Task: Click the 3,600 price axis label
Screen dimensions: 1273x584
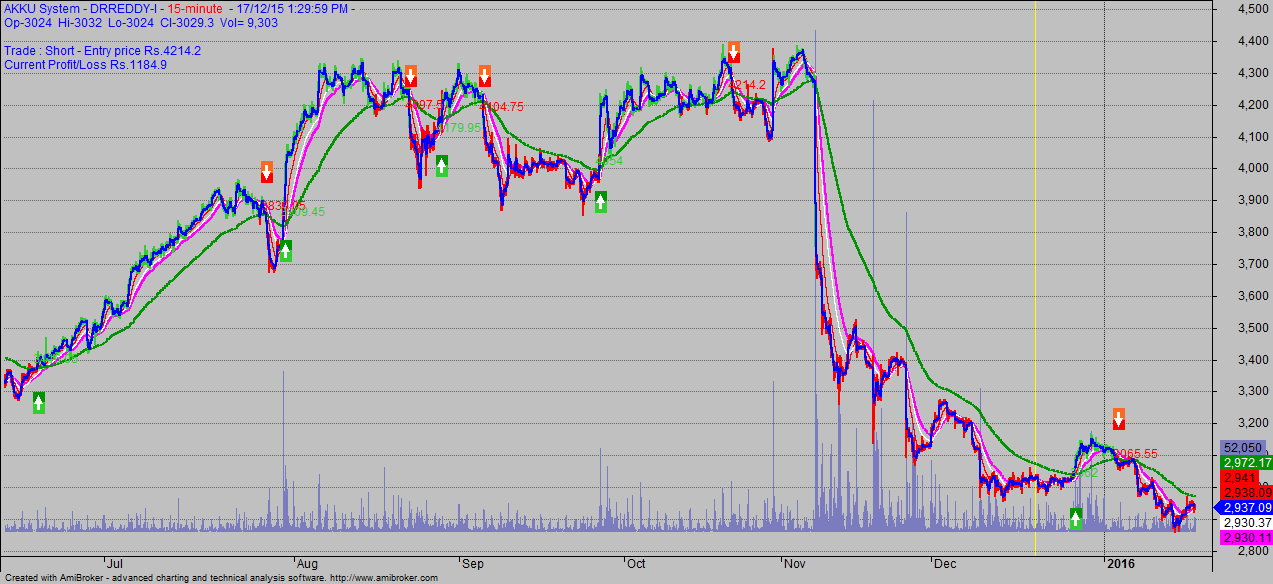Action: tap(1253, 296)
